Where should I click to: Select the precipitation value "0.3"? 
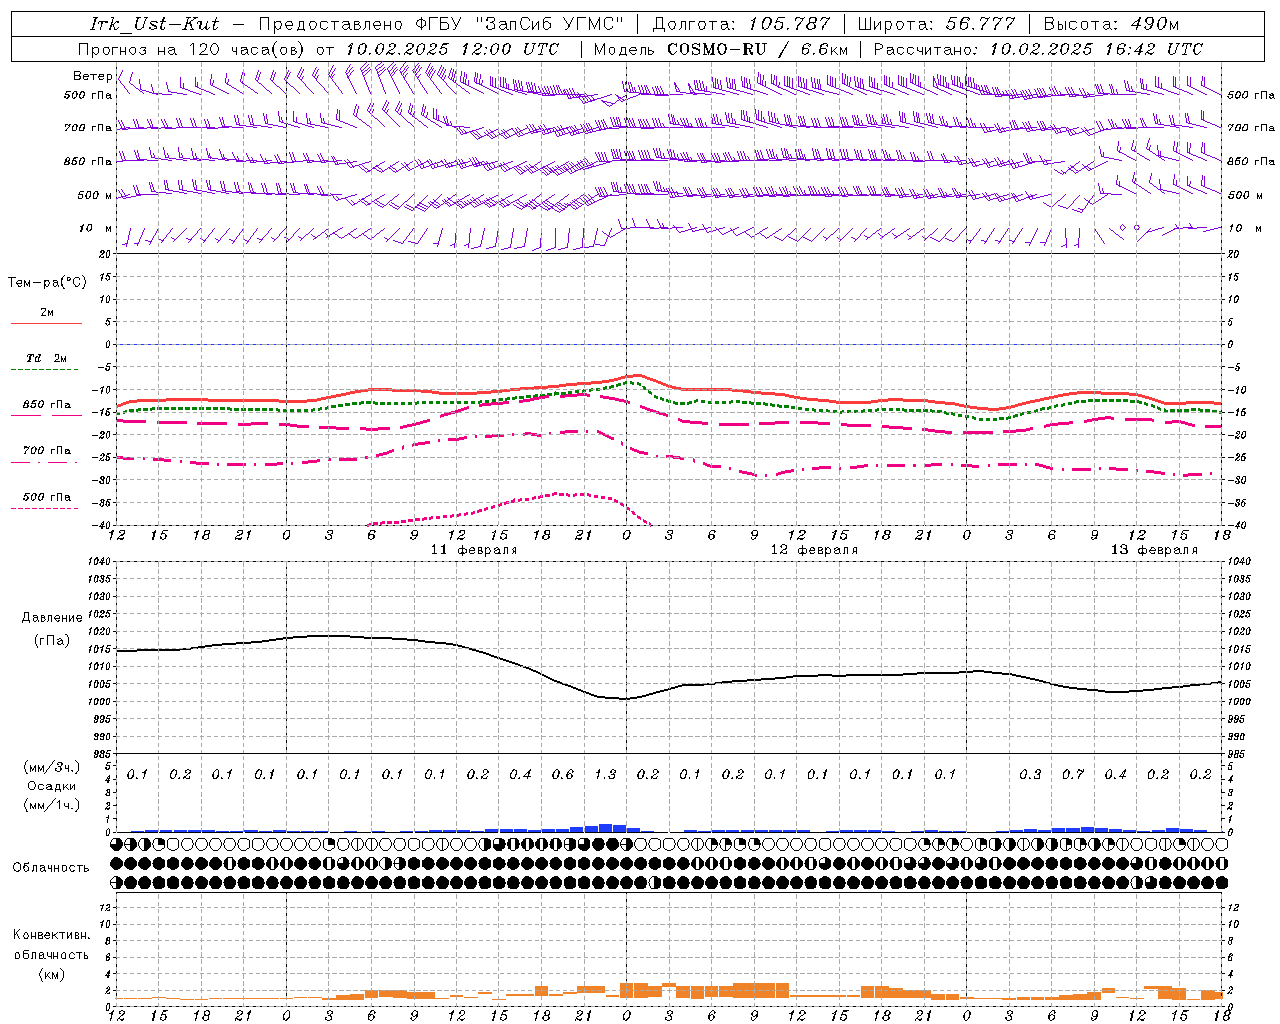(x=1030, y=774)
